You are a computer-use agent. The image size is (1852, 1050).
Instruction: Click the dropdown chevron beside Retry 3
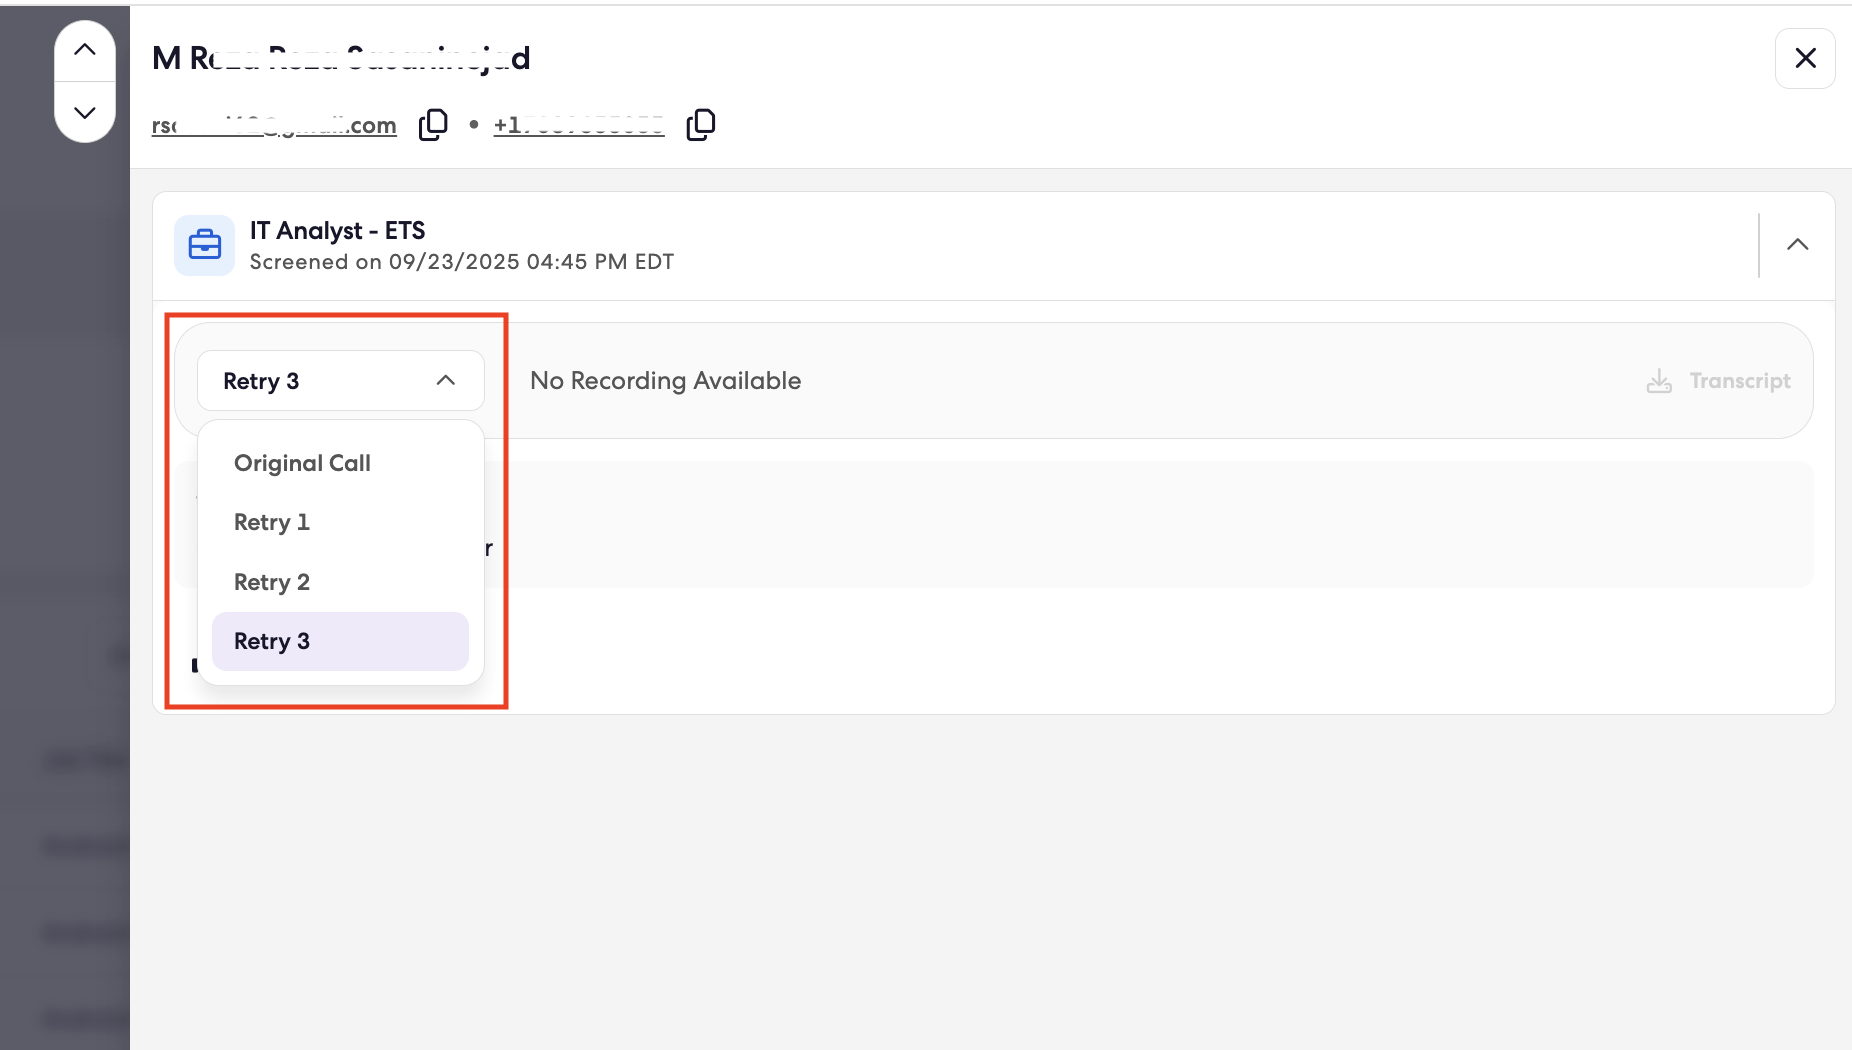446,381
